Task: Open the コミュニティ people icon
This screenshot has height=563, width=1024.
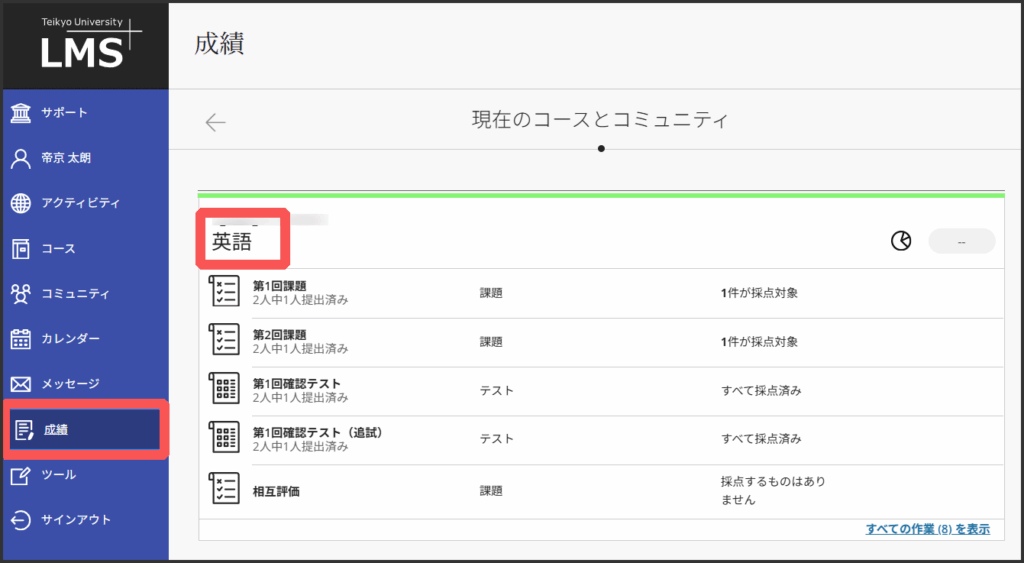Action: point(21,294)
